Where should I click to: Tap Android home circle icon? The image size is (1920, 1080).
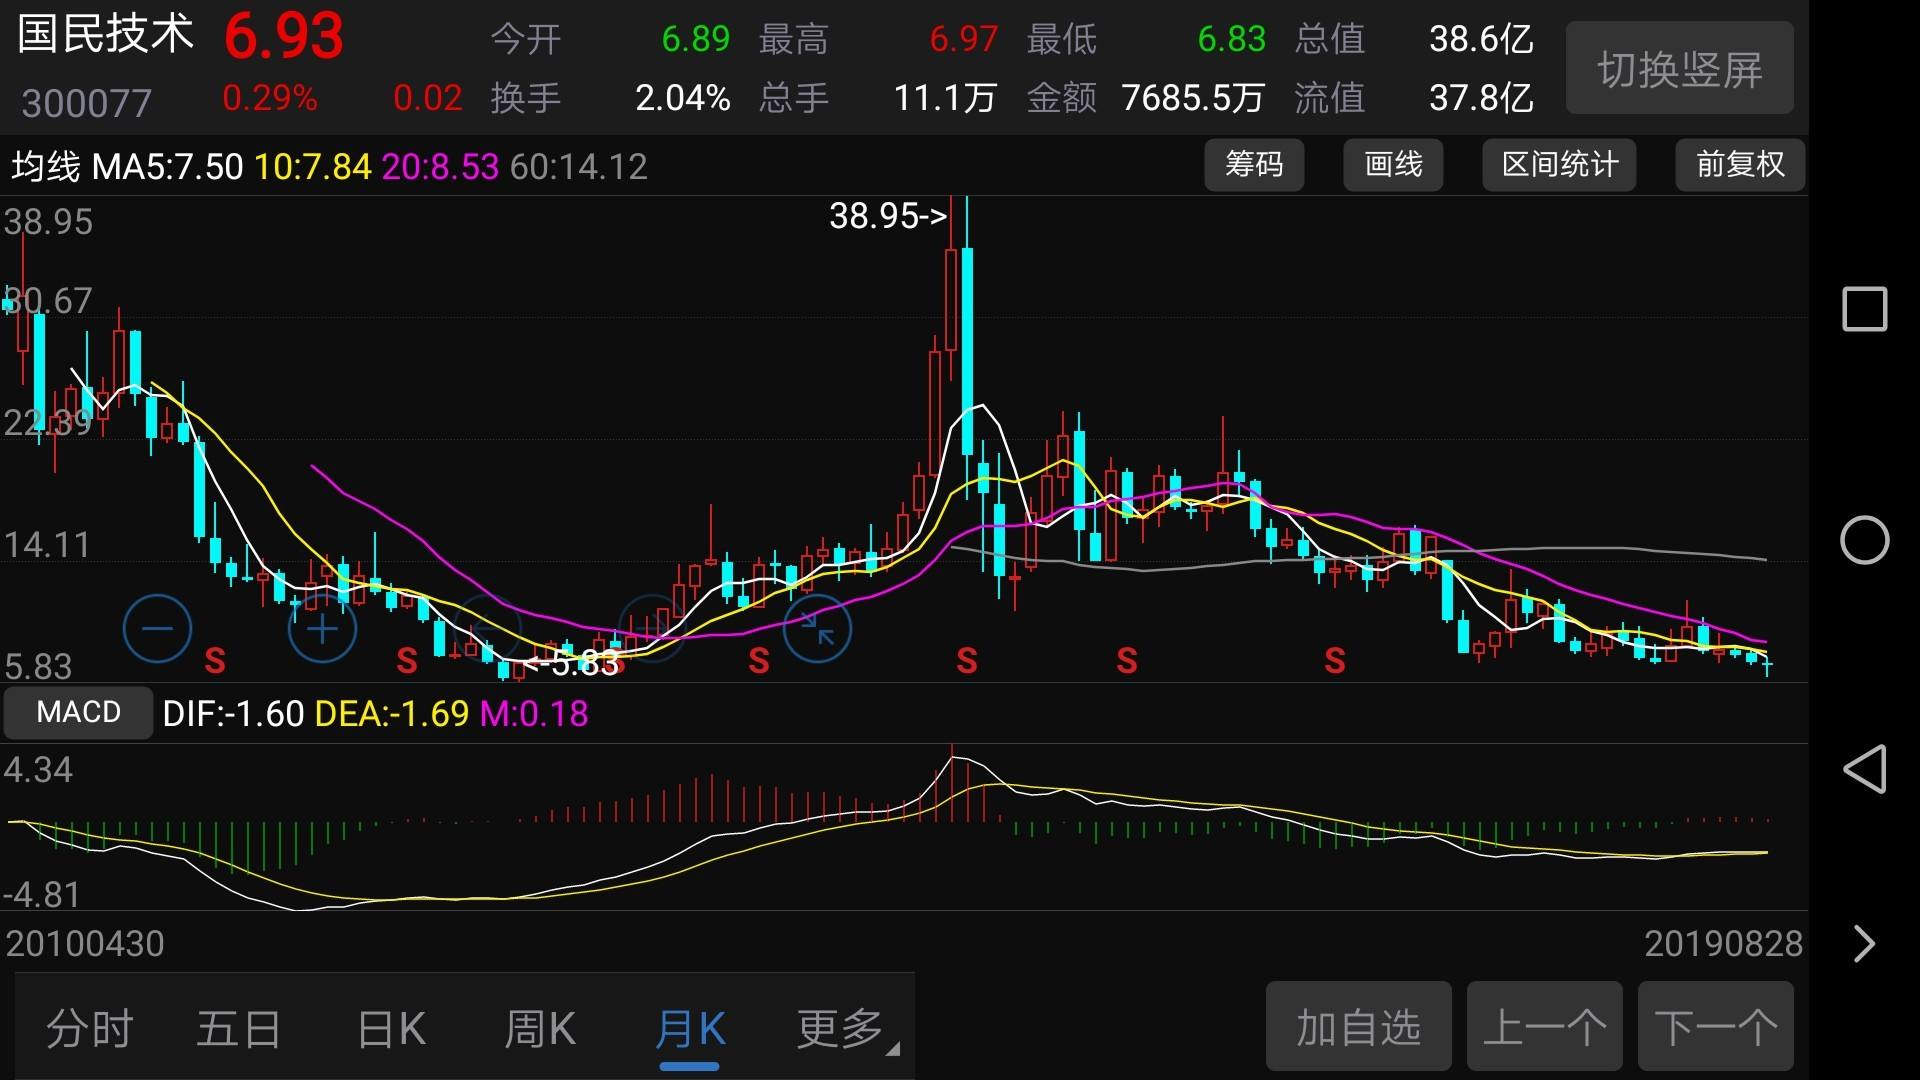click(1864, 541)
